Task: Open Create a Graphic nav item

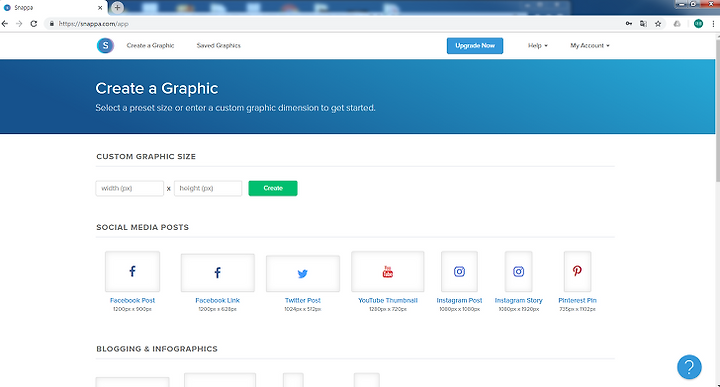Action: tap(150, 45)
